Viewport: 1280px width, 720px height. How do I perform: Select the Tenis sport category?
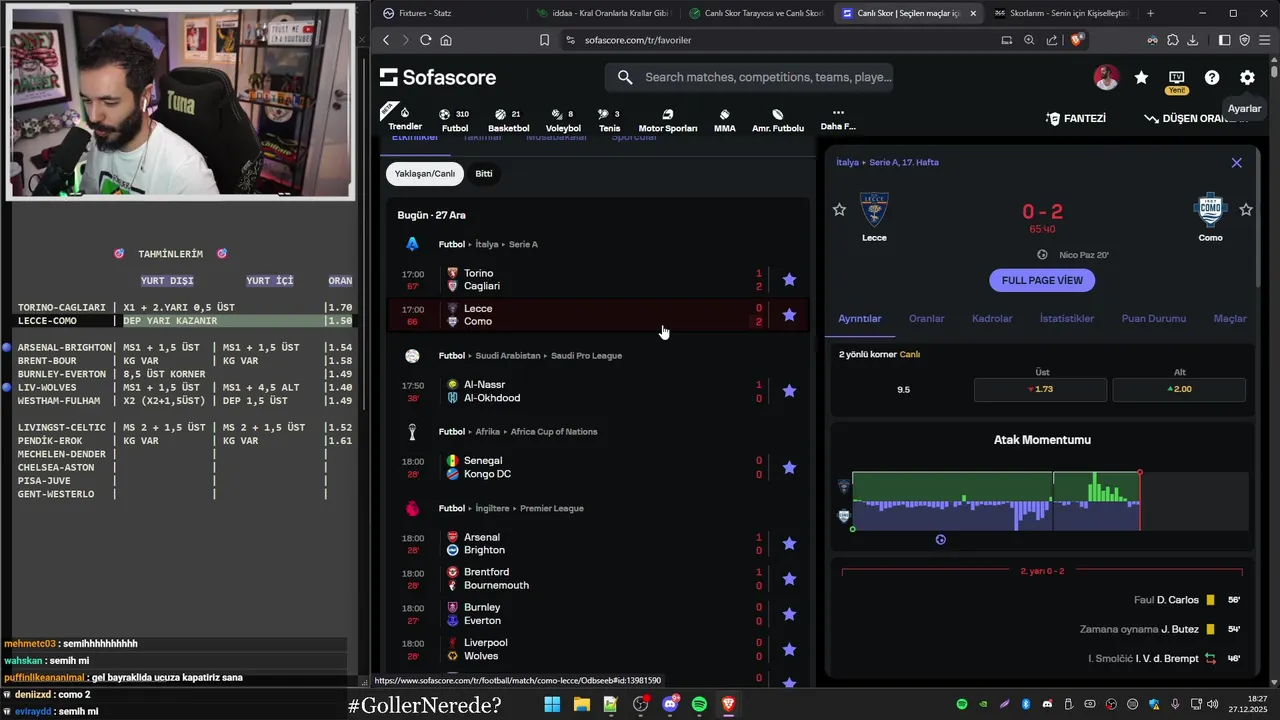pyautogui.click(x=609, y=120)
